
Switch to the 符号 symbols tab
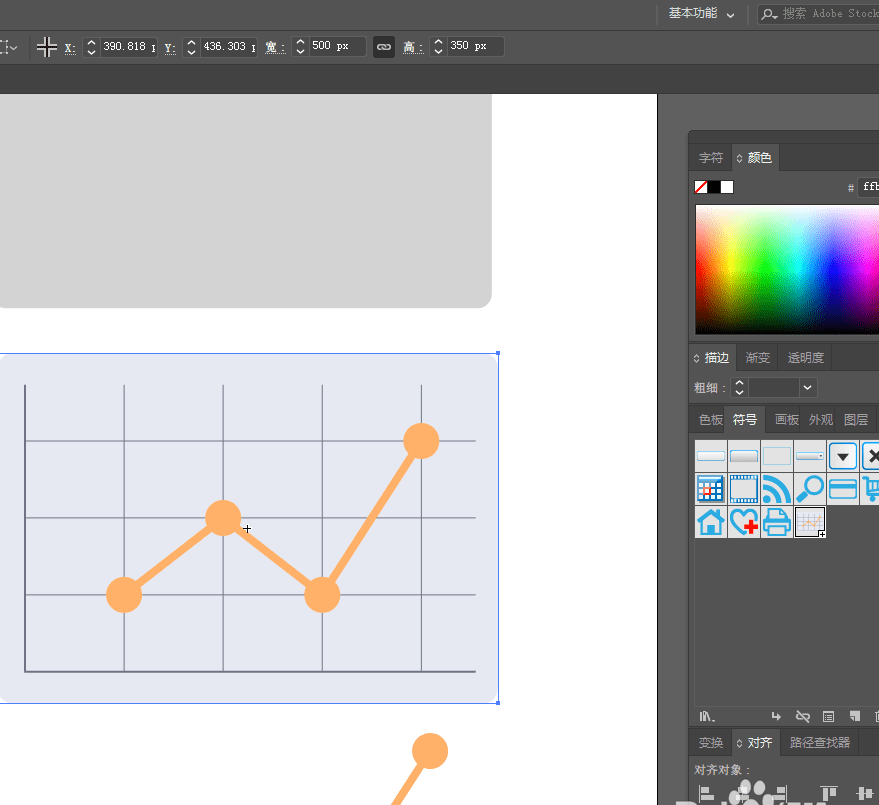744,419
